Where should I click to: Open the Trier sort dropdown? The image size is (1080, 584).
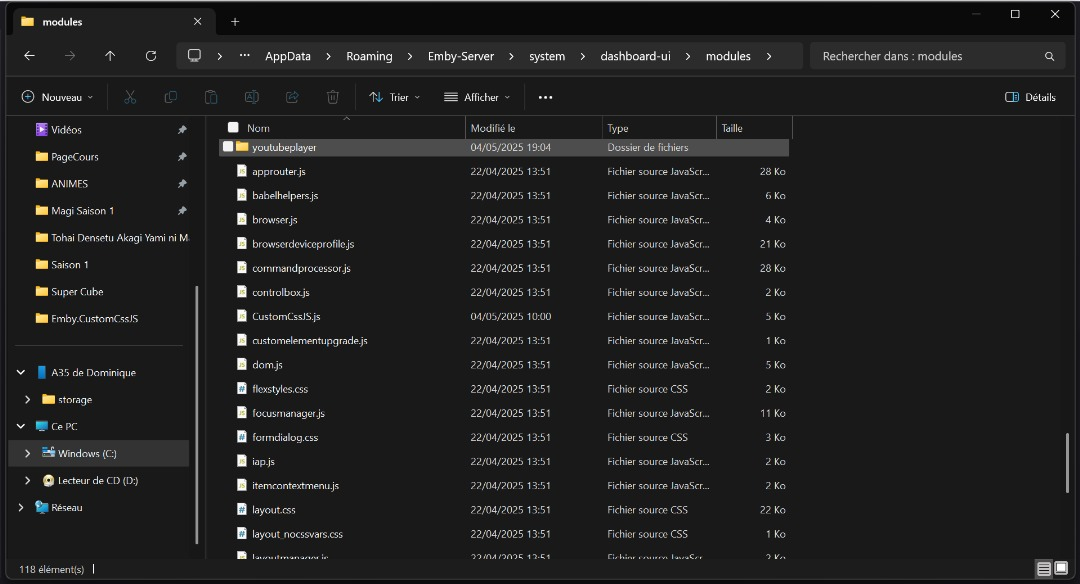[x=394, y=97]
